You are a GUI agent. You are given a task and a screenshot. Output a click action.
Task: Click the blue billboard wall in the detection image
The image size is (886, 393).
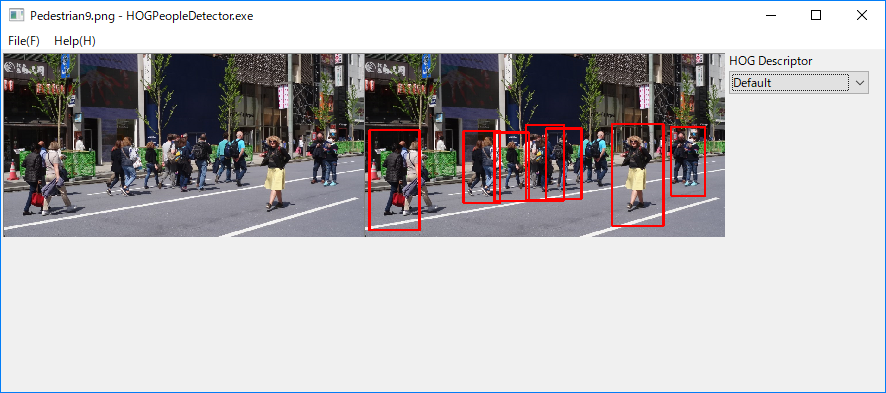tap(545, 90)
